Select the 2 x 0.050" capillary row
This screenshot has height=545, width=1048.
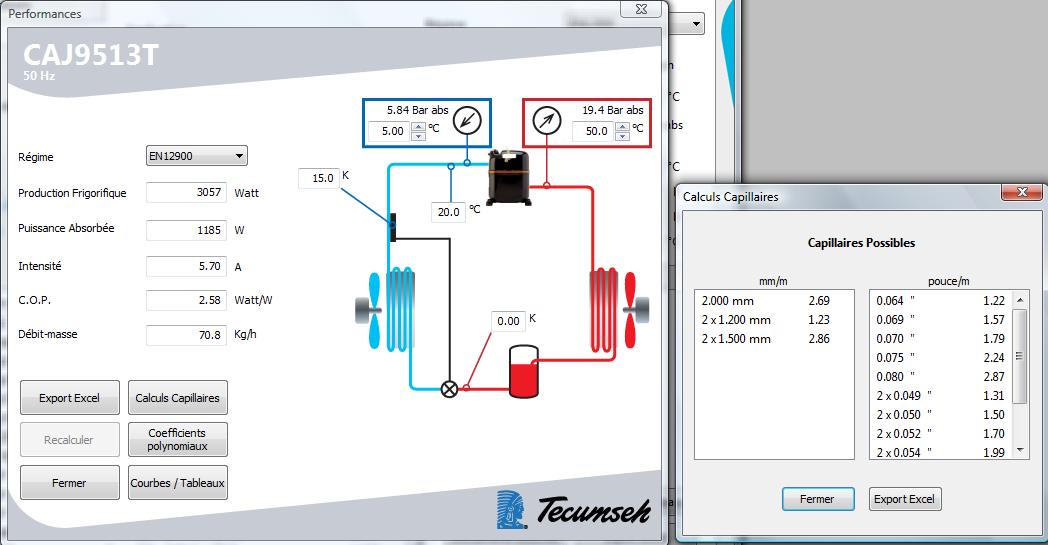tap(941, 415)
